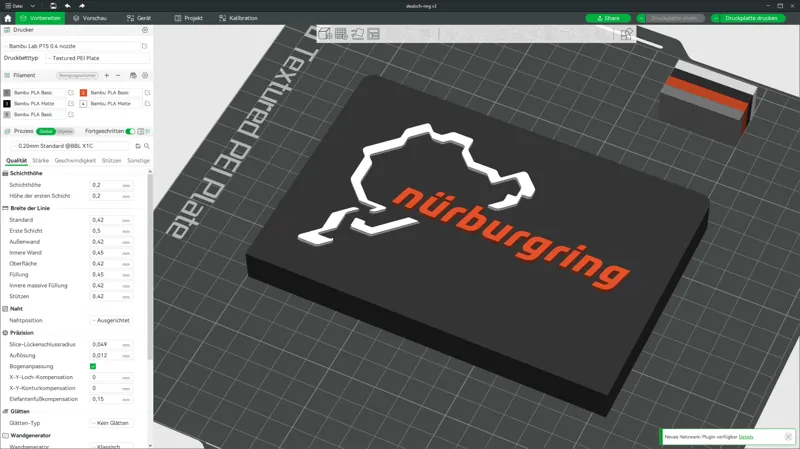Open the Druckplatte drucken dropdown arrow
Screen dimensions: 800x449
click(x=715, y=18)
